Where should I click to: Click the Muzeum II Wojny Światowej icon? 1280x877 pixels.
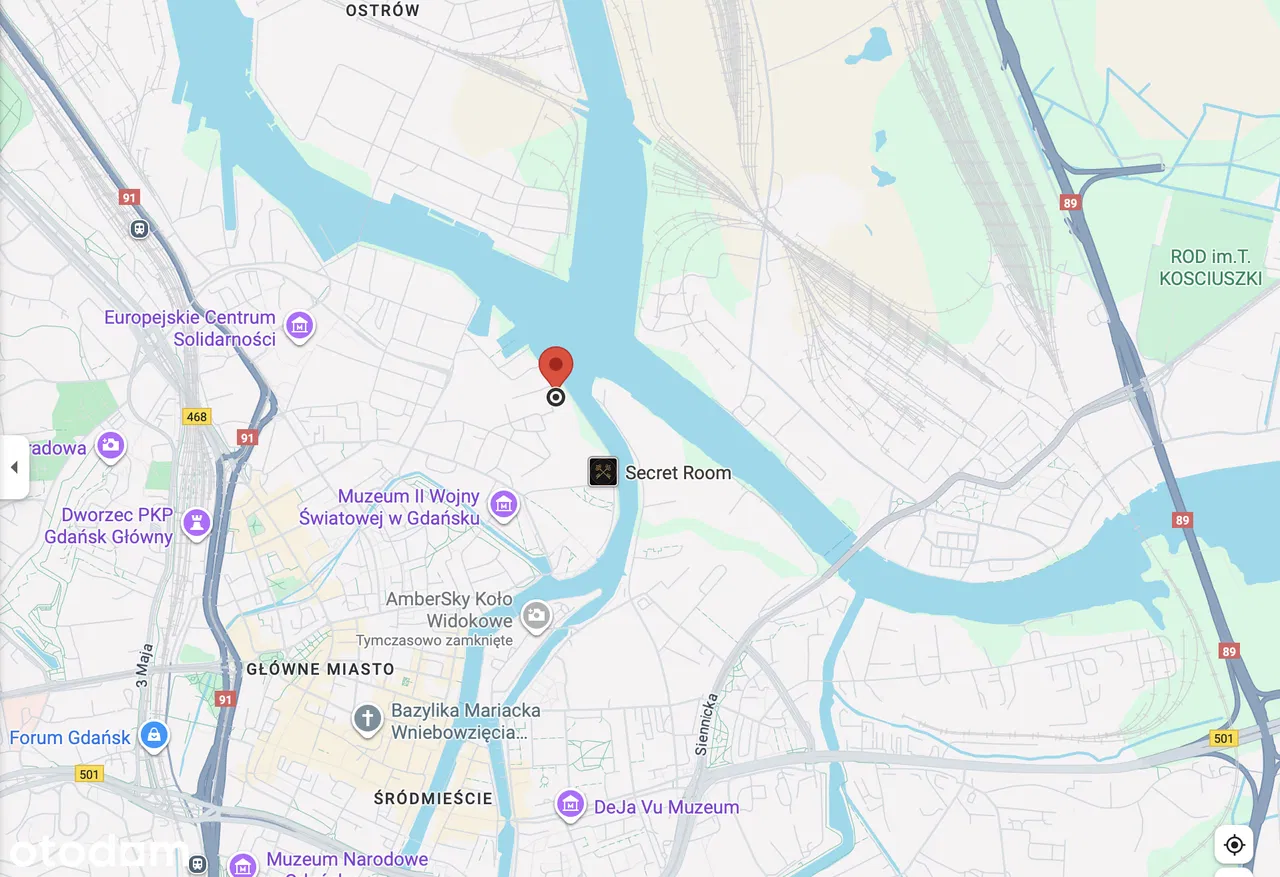[x=503, y=505]
